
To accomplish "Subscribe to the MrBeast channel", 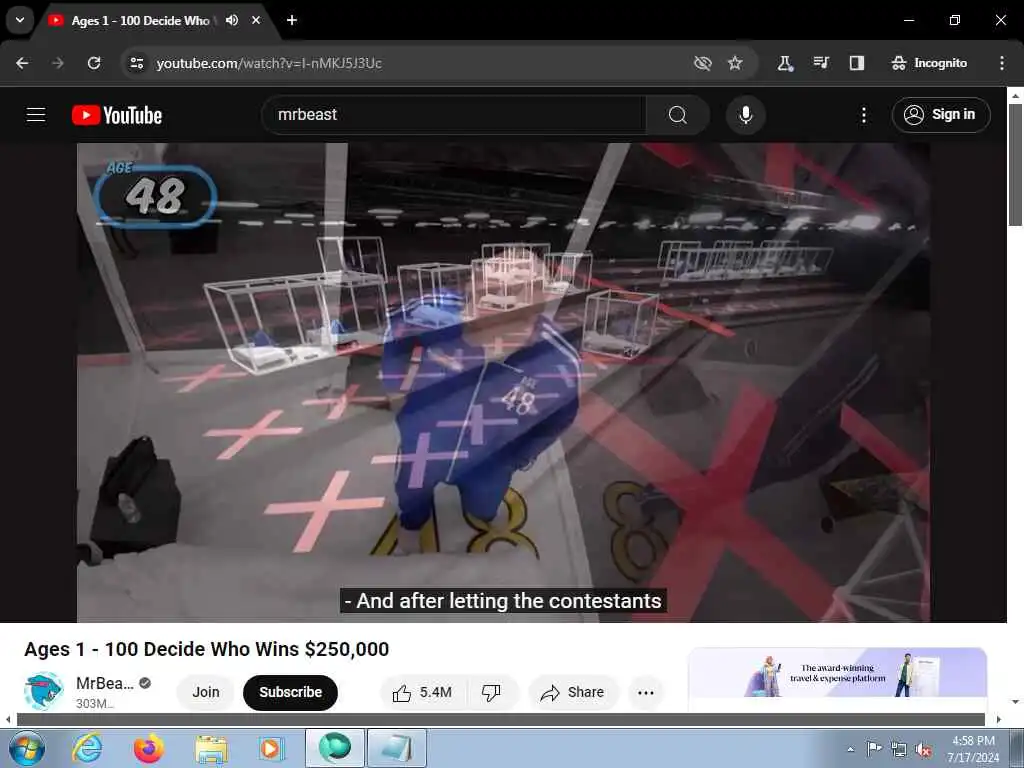I will point(291,692).
